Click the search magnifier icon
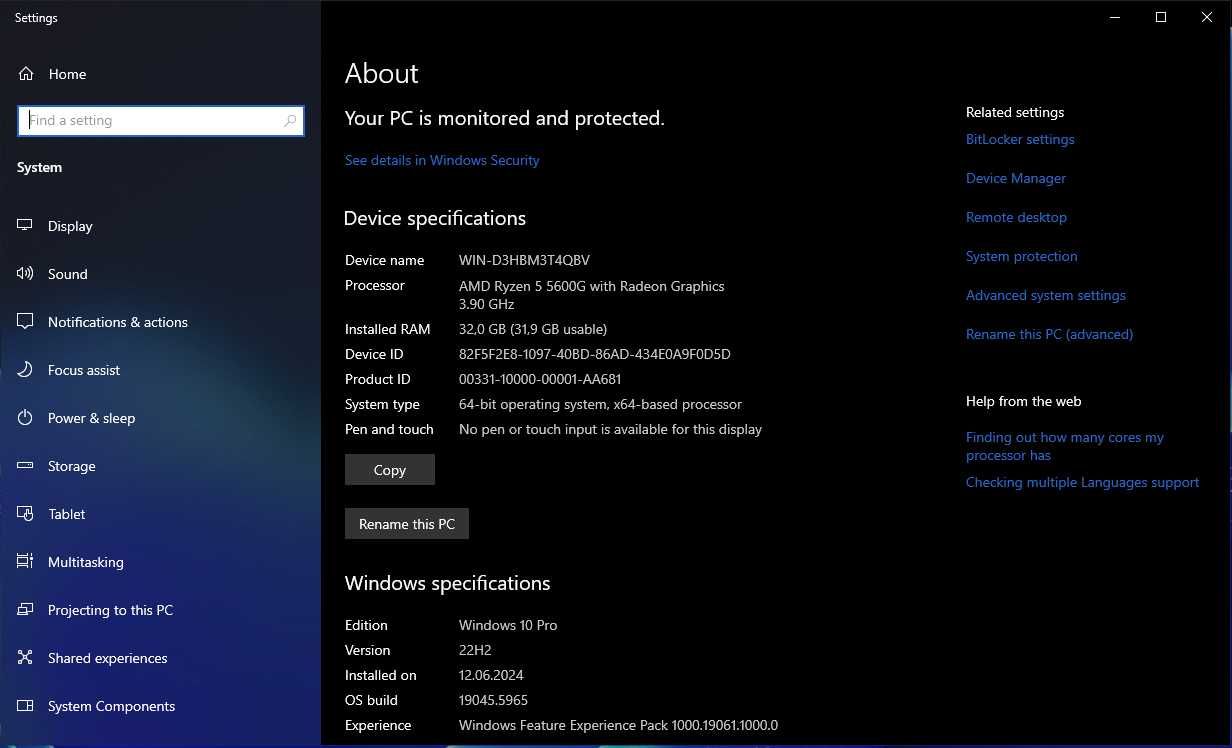 pyautogui.click(x=290, y=121)
